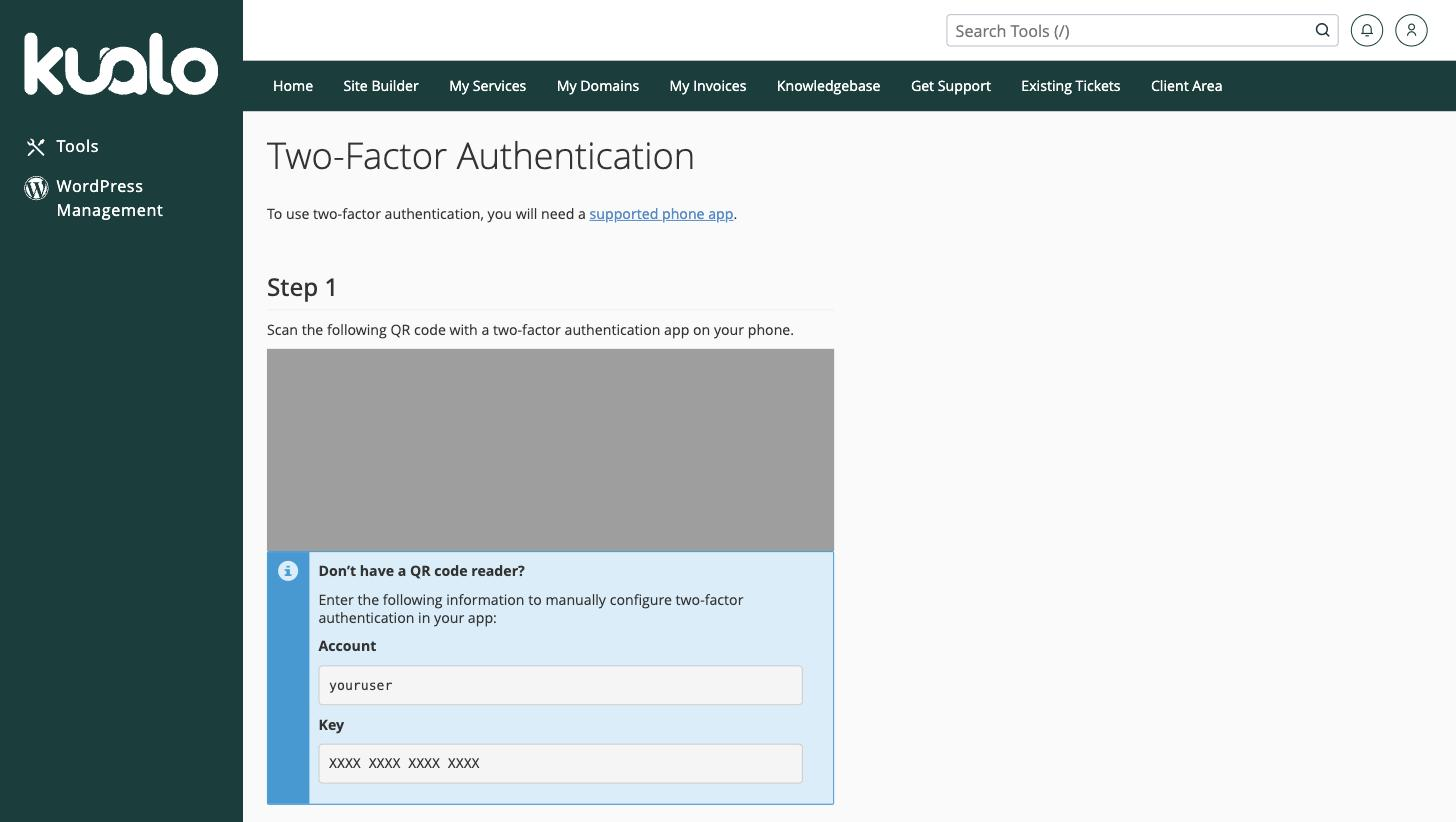Open Client Area menu item
Image resolution: width=1456 pixels, height=822 pixels.
coord(1186,86)
